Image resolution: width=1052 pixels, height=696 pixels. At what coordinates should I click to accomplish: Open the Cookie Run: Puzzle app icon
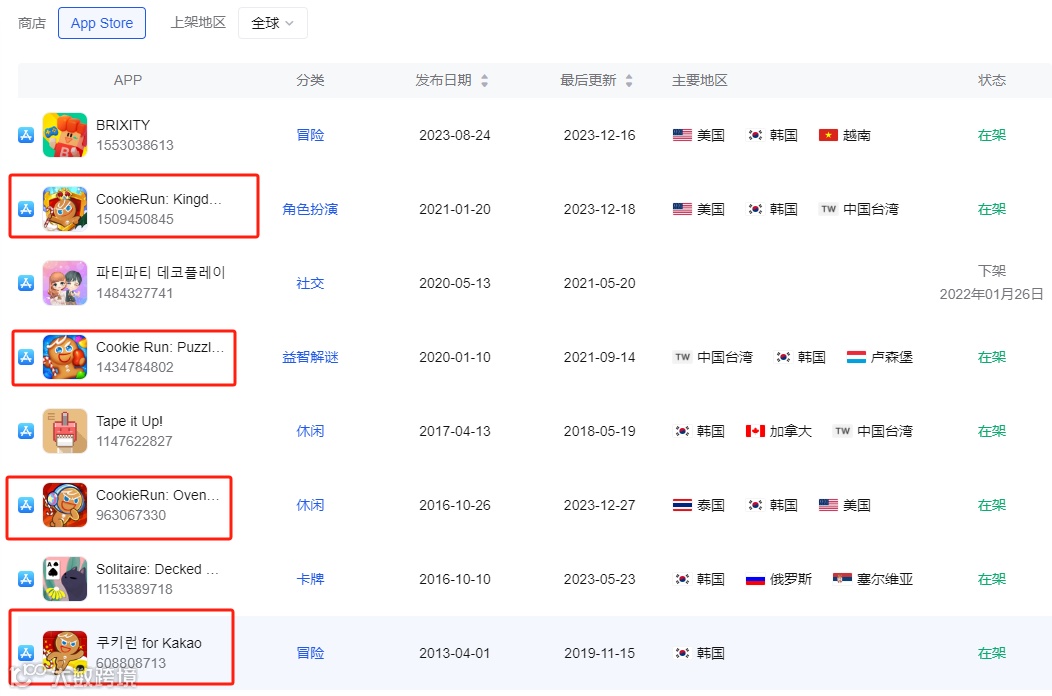[x=65, y=357]
